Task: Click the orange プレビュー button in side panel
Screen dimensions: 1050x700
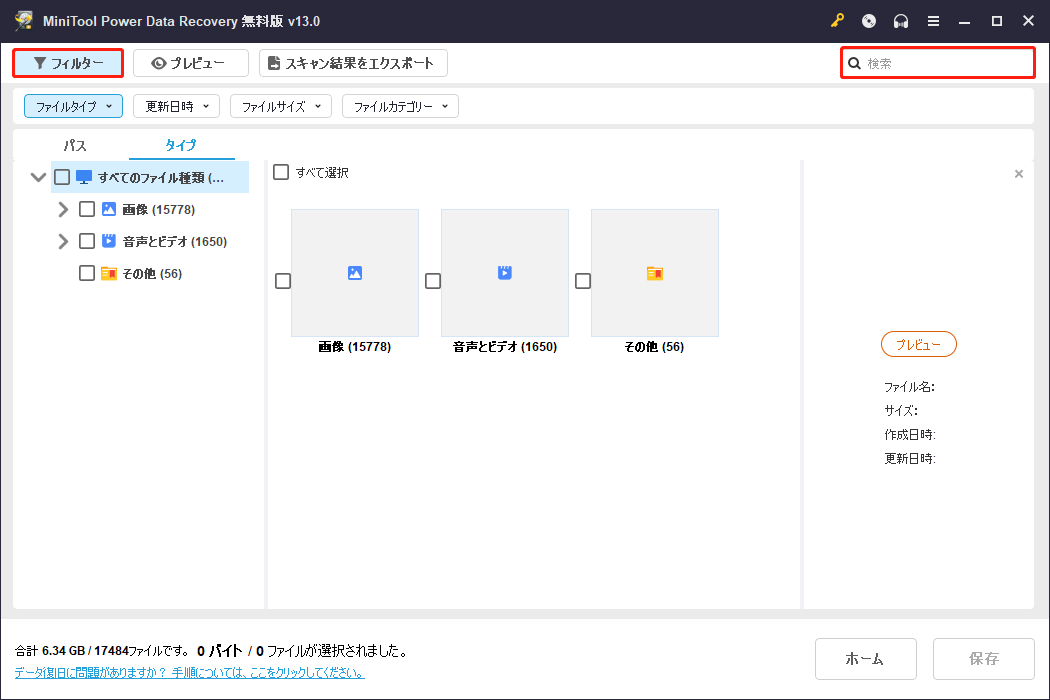Action: pyautogui.click(x=918, y=344)
